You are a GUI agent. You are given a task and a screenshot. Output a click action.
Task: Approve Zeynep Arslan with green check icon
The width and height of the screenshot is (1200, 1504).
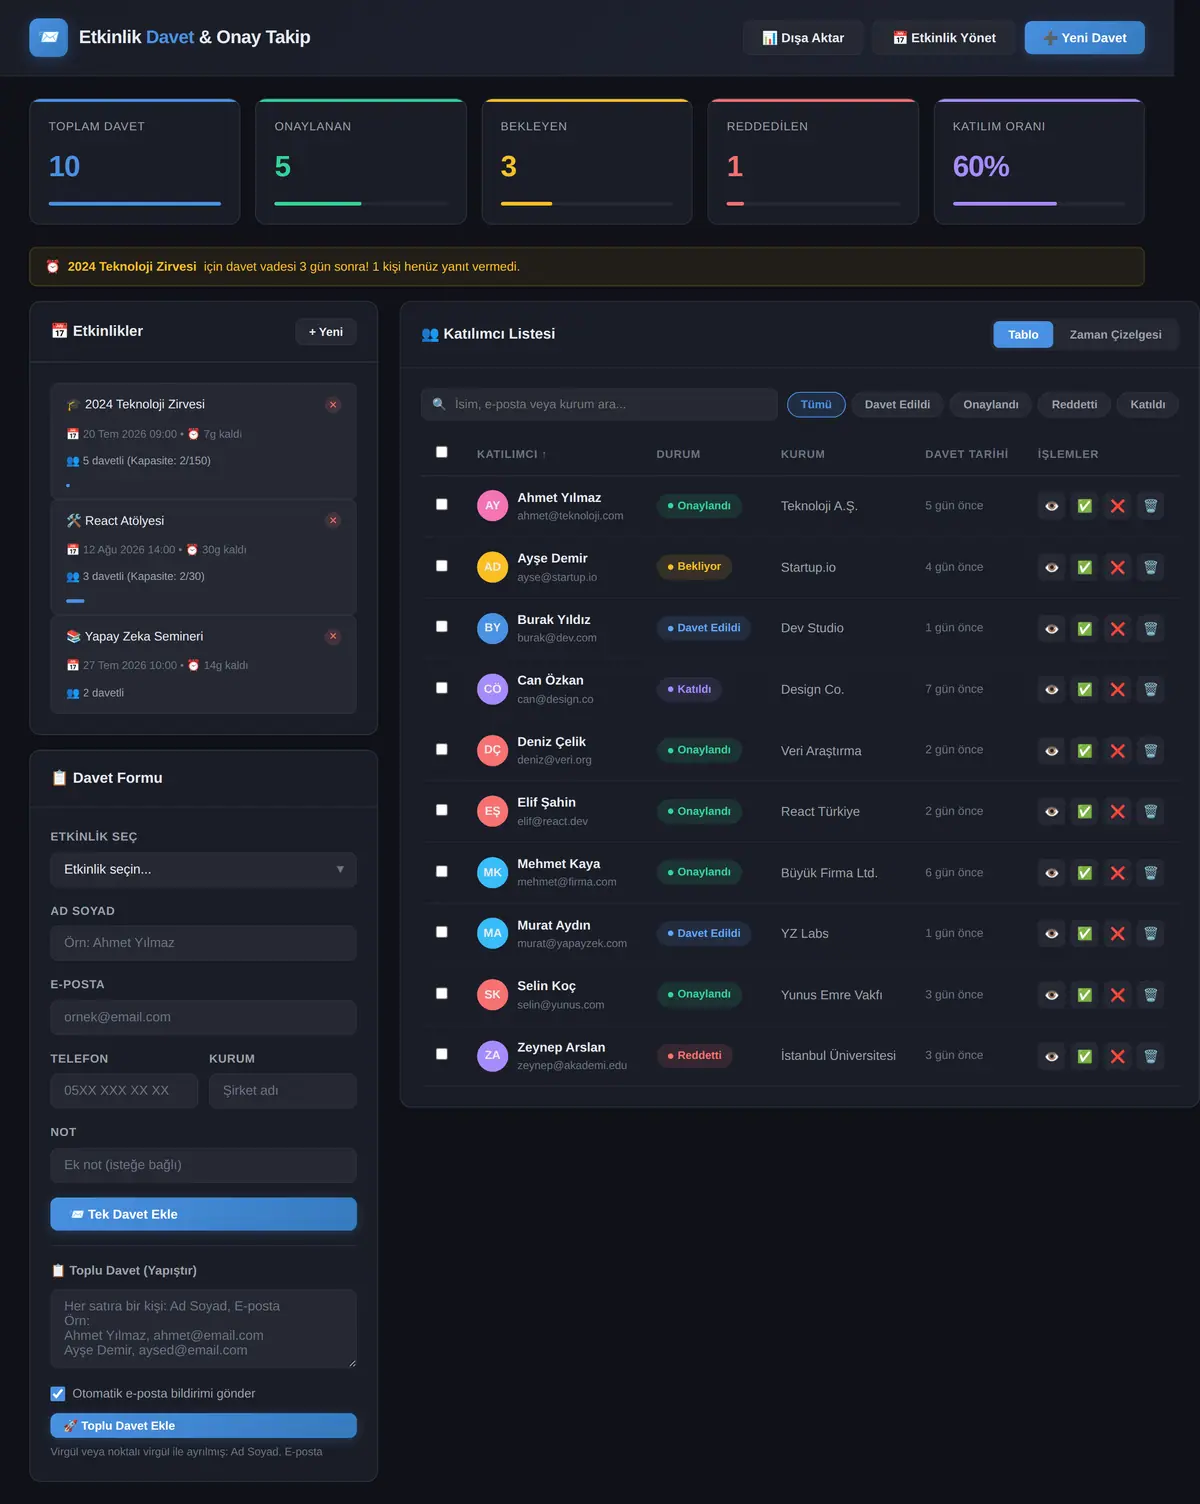1084,1056
